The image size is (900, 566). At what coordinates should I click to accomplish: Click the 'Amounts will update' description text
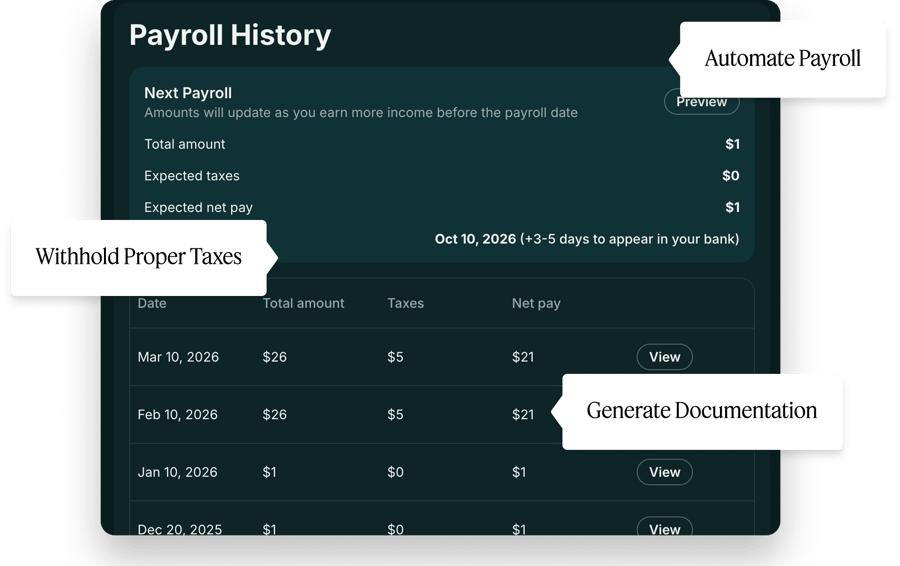coord(360,113)
